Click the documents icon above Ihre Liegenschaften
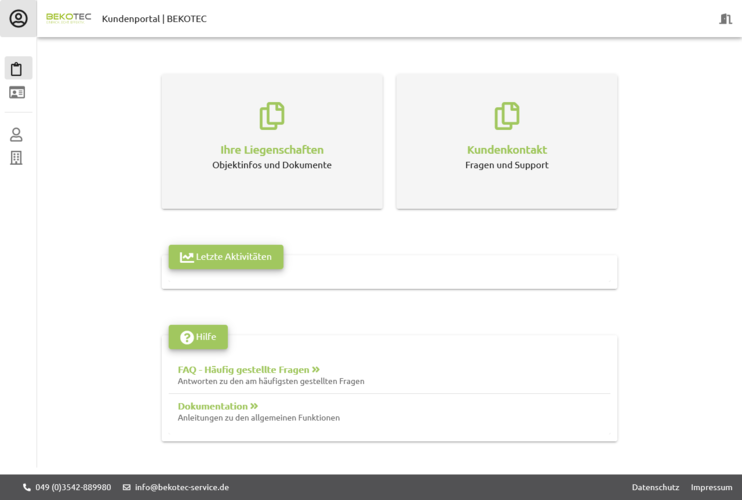 pyautogui.click(x=272, y=116)
